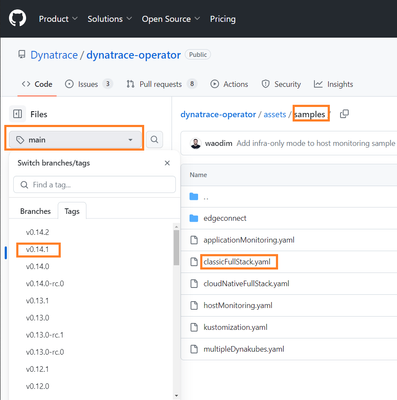Go to the parent directory folder icon

coord(194,196)
